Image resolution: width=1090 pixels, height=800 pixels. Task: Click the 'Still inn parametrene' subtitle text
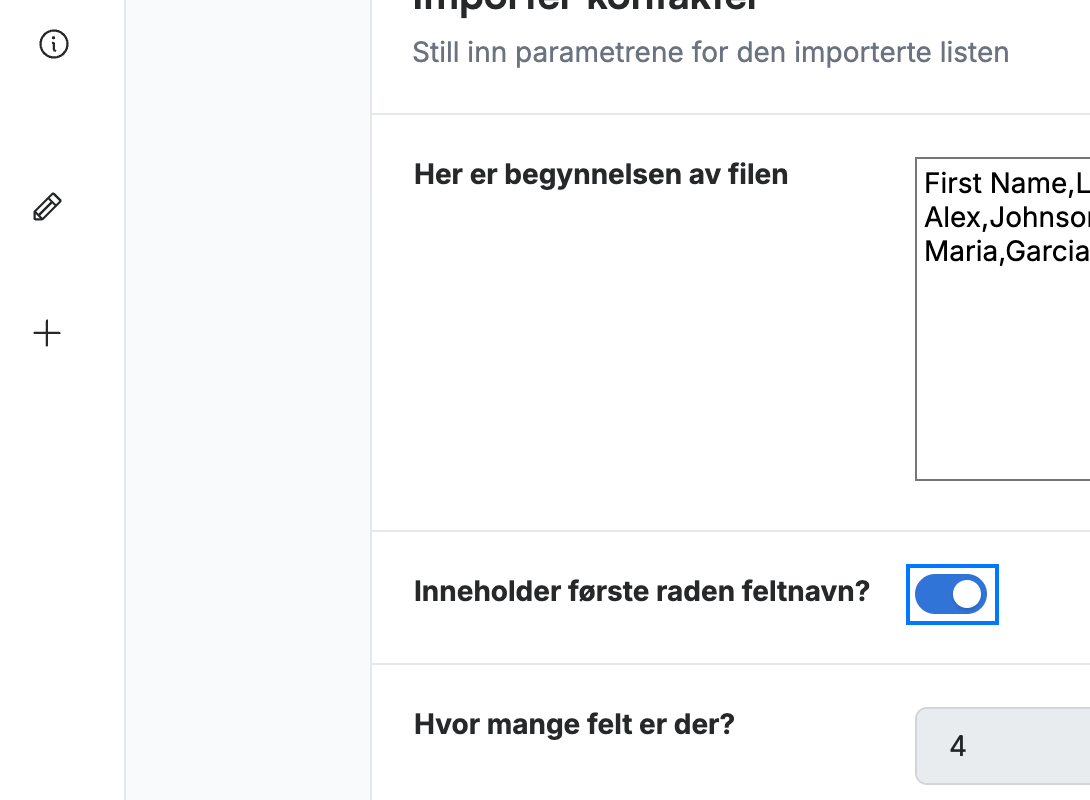(710, 53)
